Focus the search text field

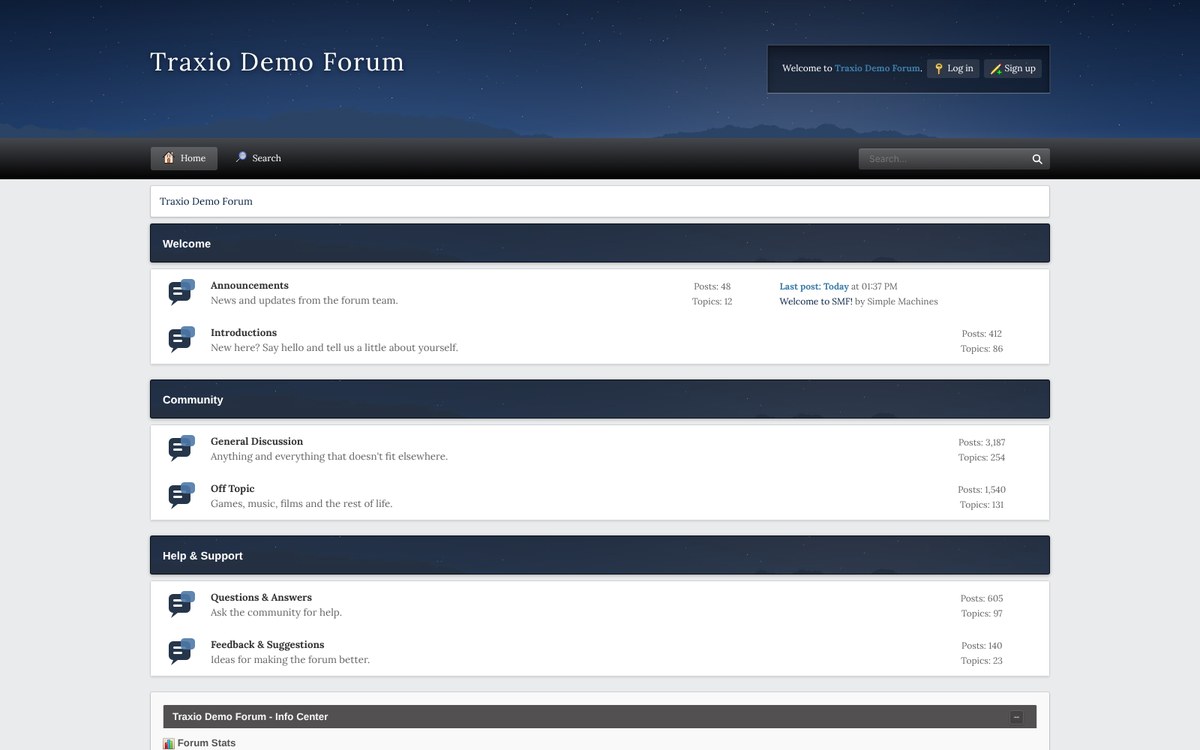point(942,159)
